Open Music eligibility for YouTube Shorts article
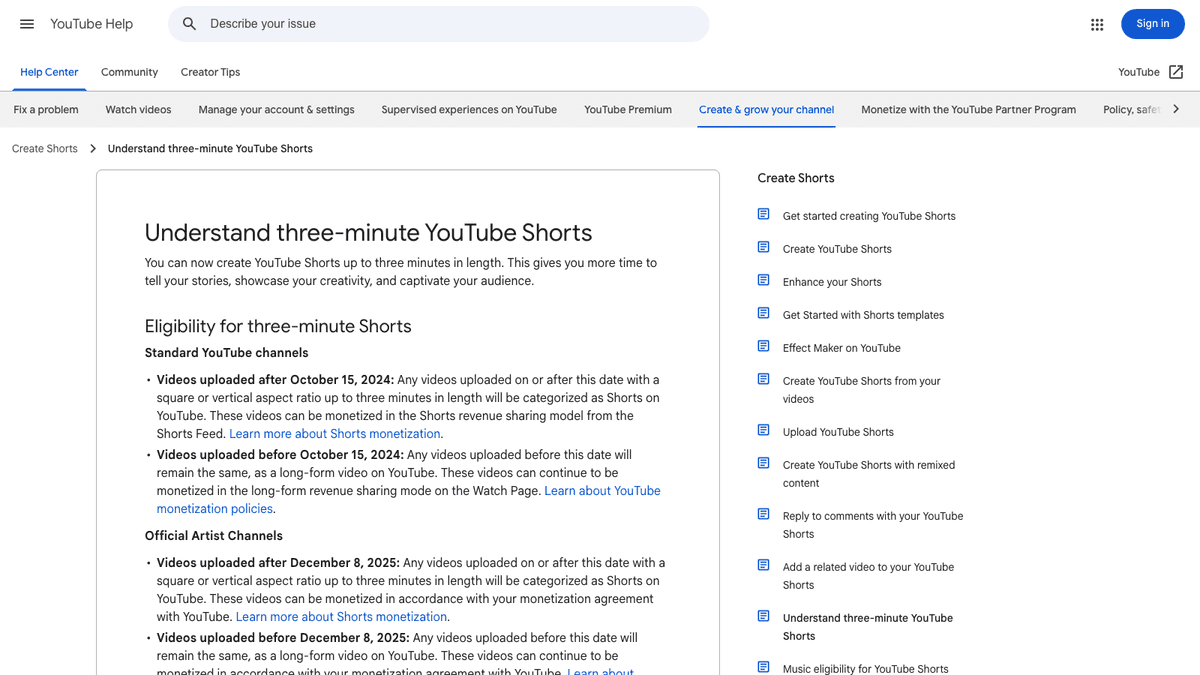1200x675 pixels. pyautogui.click(x=866, y=669)
